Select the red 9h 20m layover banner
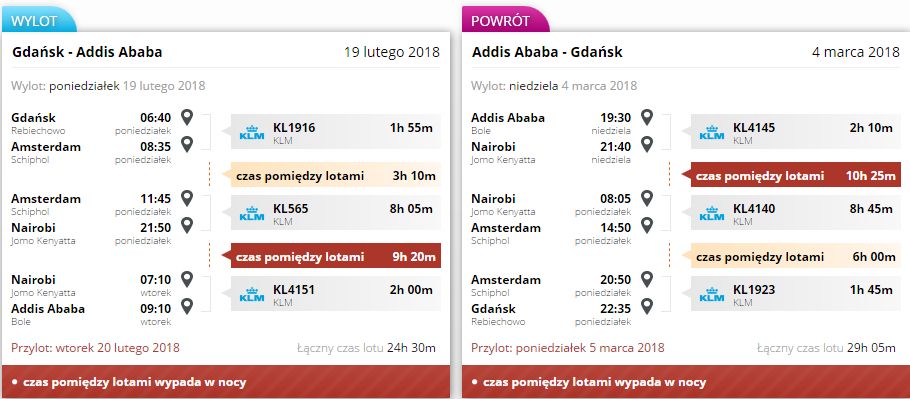 [x=332, y=256]
